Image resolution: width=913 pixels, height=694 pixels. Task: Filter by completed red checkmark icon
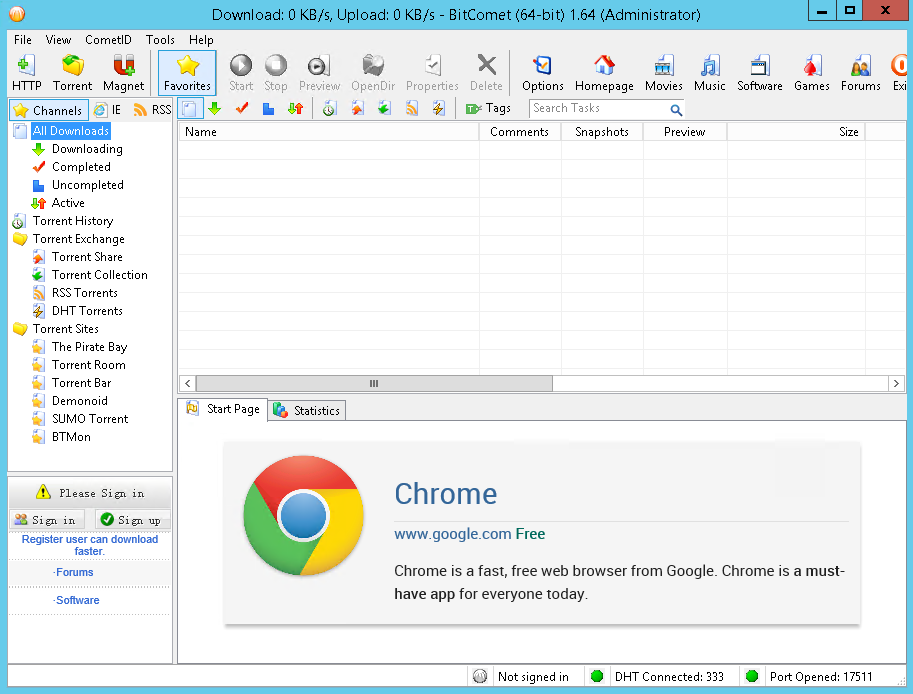pyautogui.click(x=242, y=108)
